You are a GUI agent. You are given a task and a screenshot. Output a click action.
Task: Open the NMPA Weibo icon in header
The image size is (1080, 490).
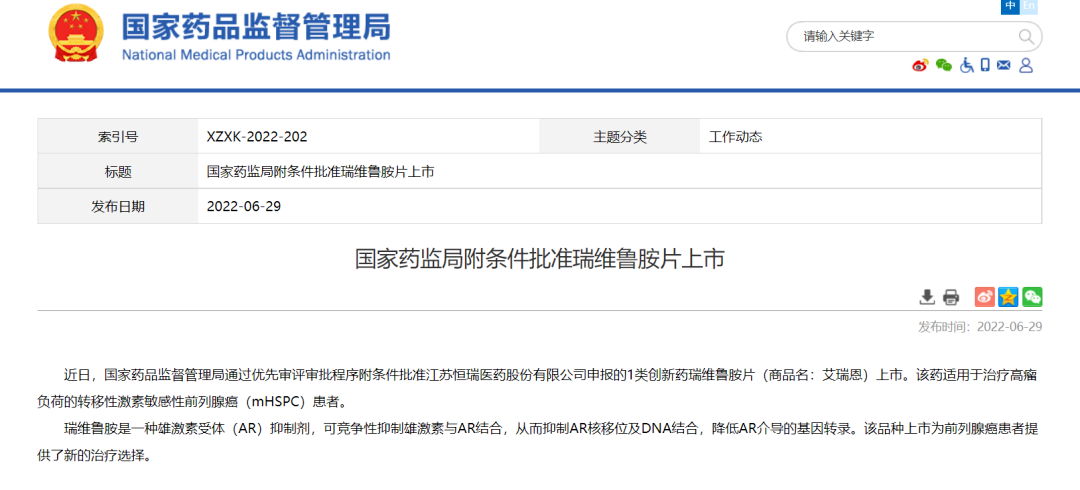[920, 65]
